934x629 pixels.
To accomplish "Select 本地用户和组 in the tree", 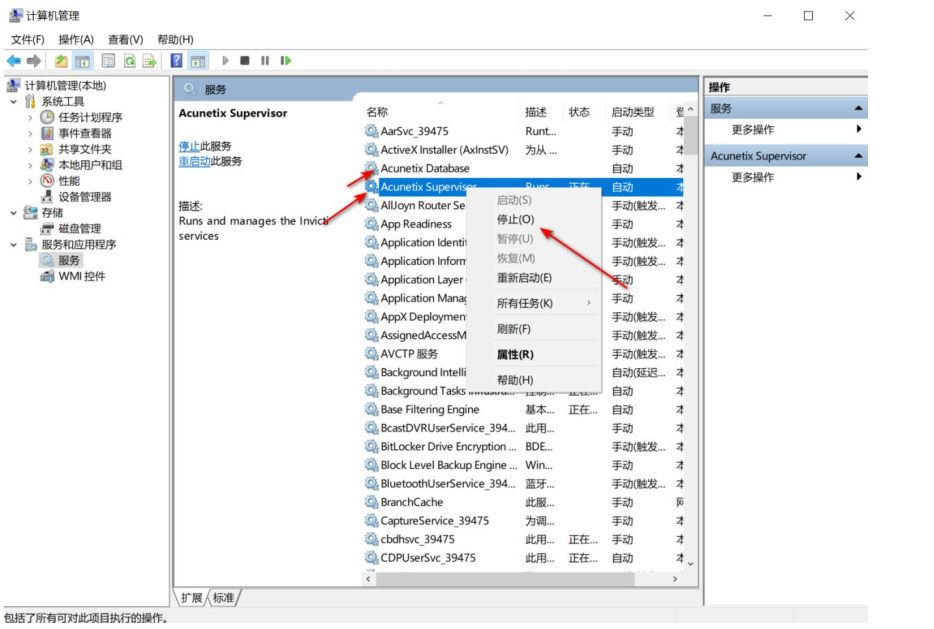I will tap(90, 165).
